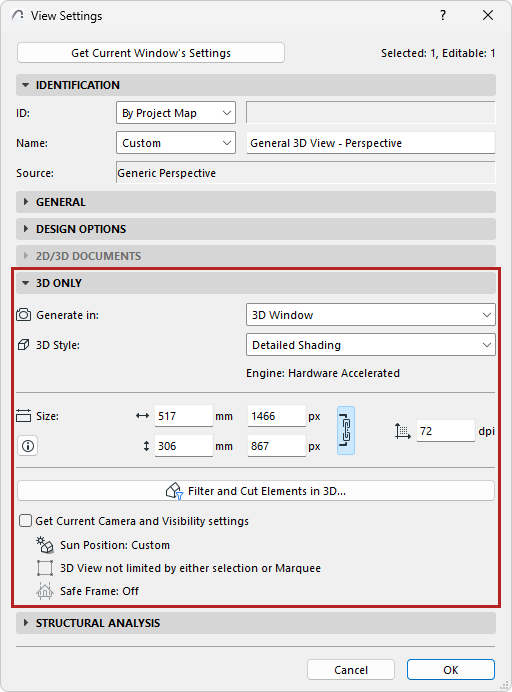Confirm with the OK button
The image size is (512, 692).
coord(451,670)
